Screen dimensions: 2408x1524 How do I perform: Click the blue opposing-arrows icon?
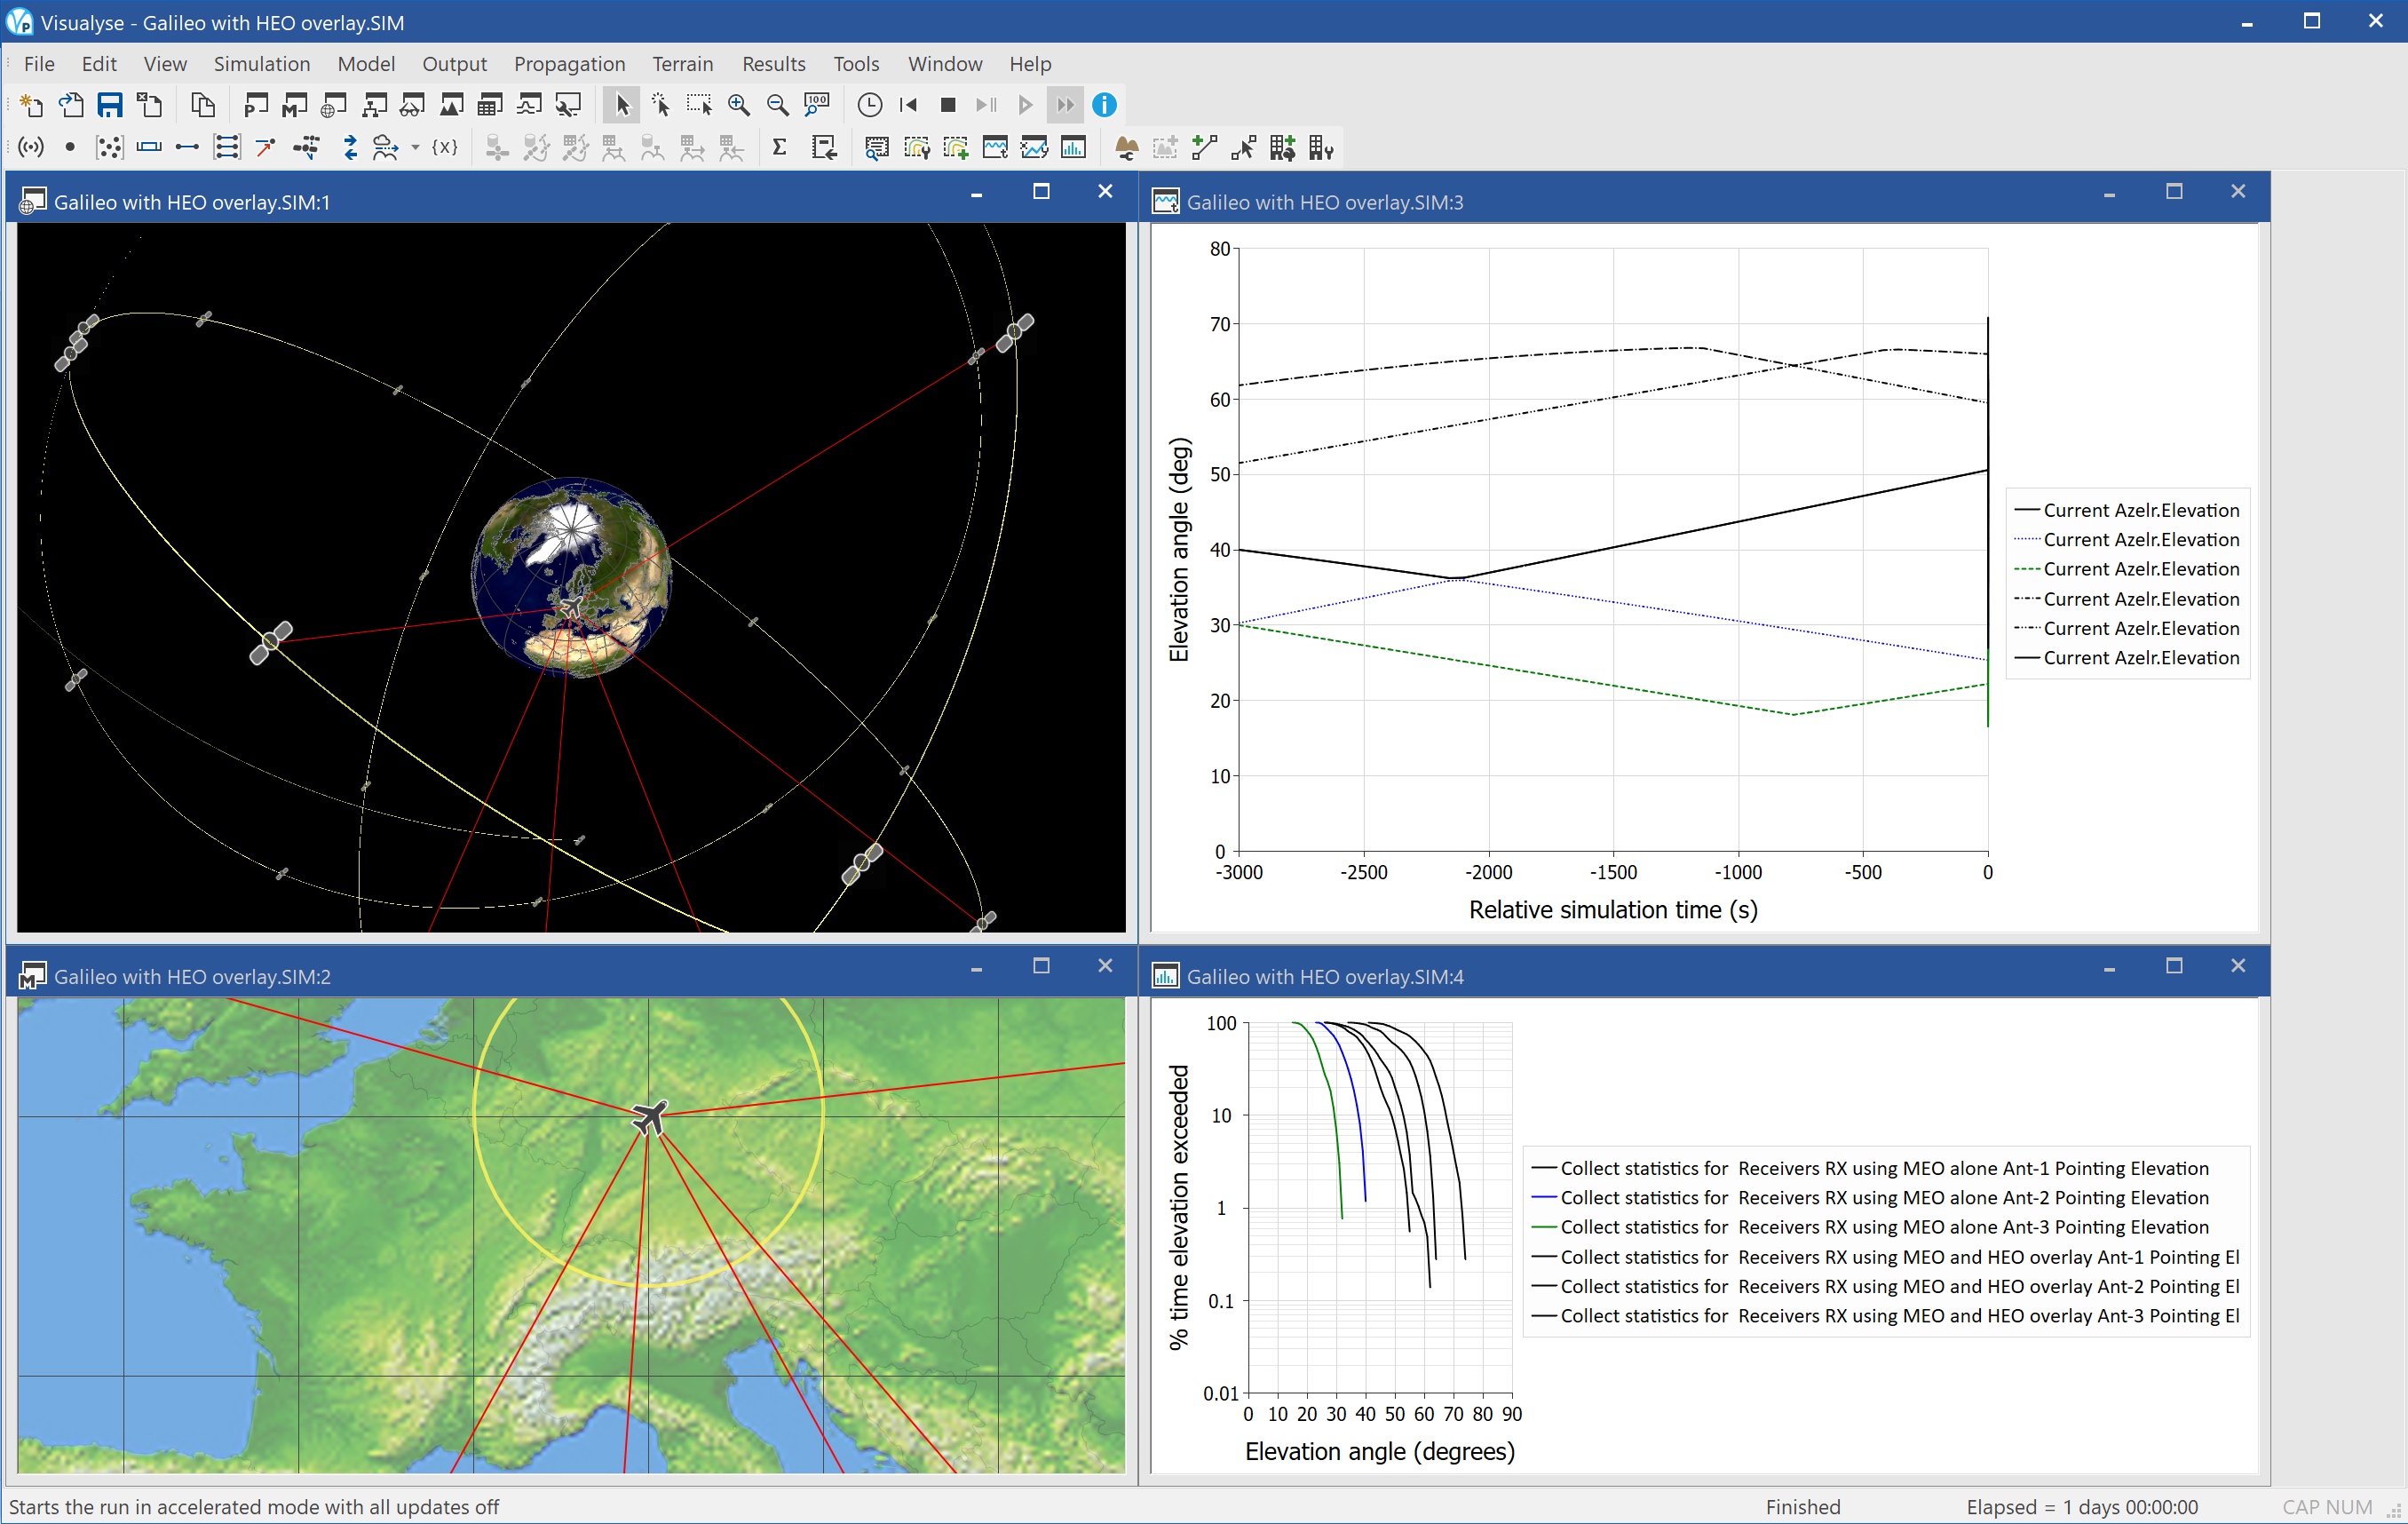(350, 148)
